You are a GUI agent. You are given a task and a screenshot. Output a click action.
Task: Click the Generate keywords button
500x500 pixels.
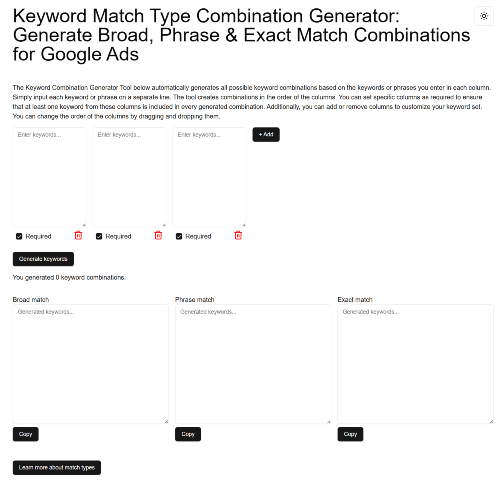tap(43, 259)
